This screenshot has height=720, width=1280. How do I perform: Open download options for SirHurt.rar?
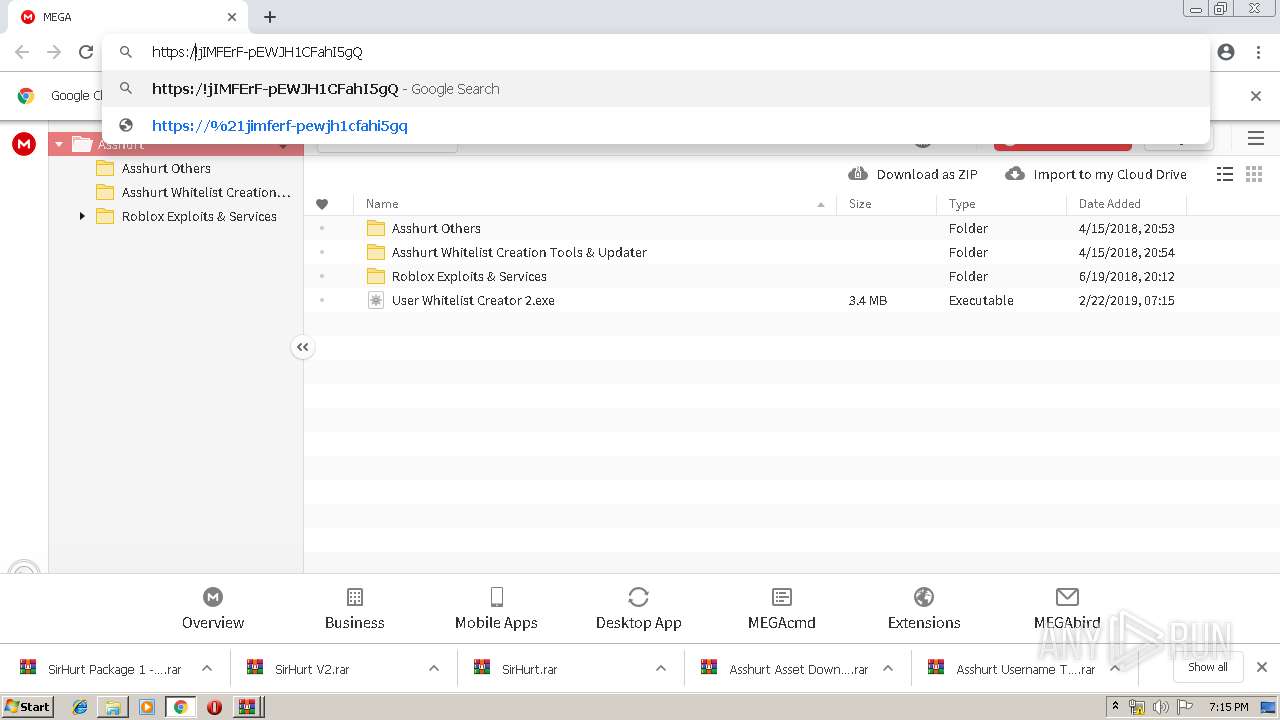point(661,669)
